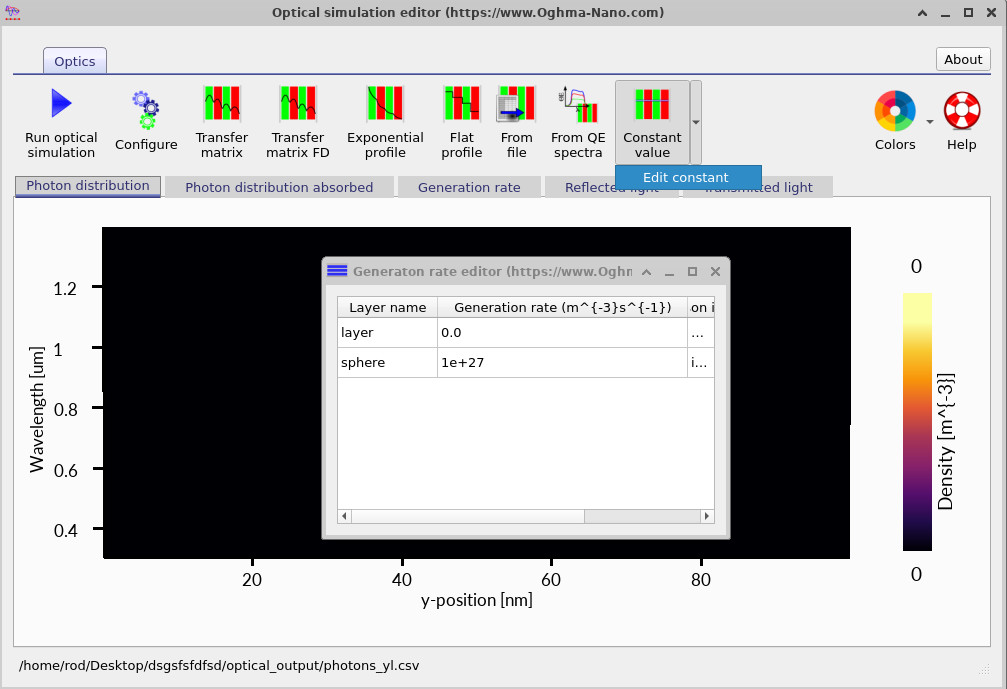Image resolution: width=1007 pixels, height=689 pixels.
Task: Select the Transfer matrix FD solver
Action: [297, 120]
